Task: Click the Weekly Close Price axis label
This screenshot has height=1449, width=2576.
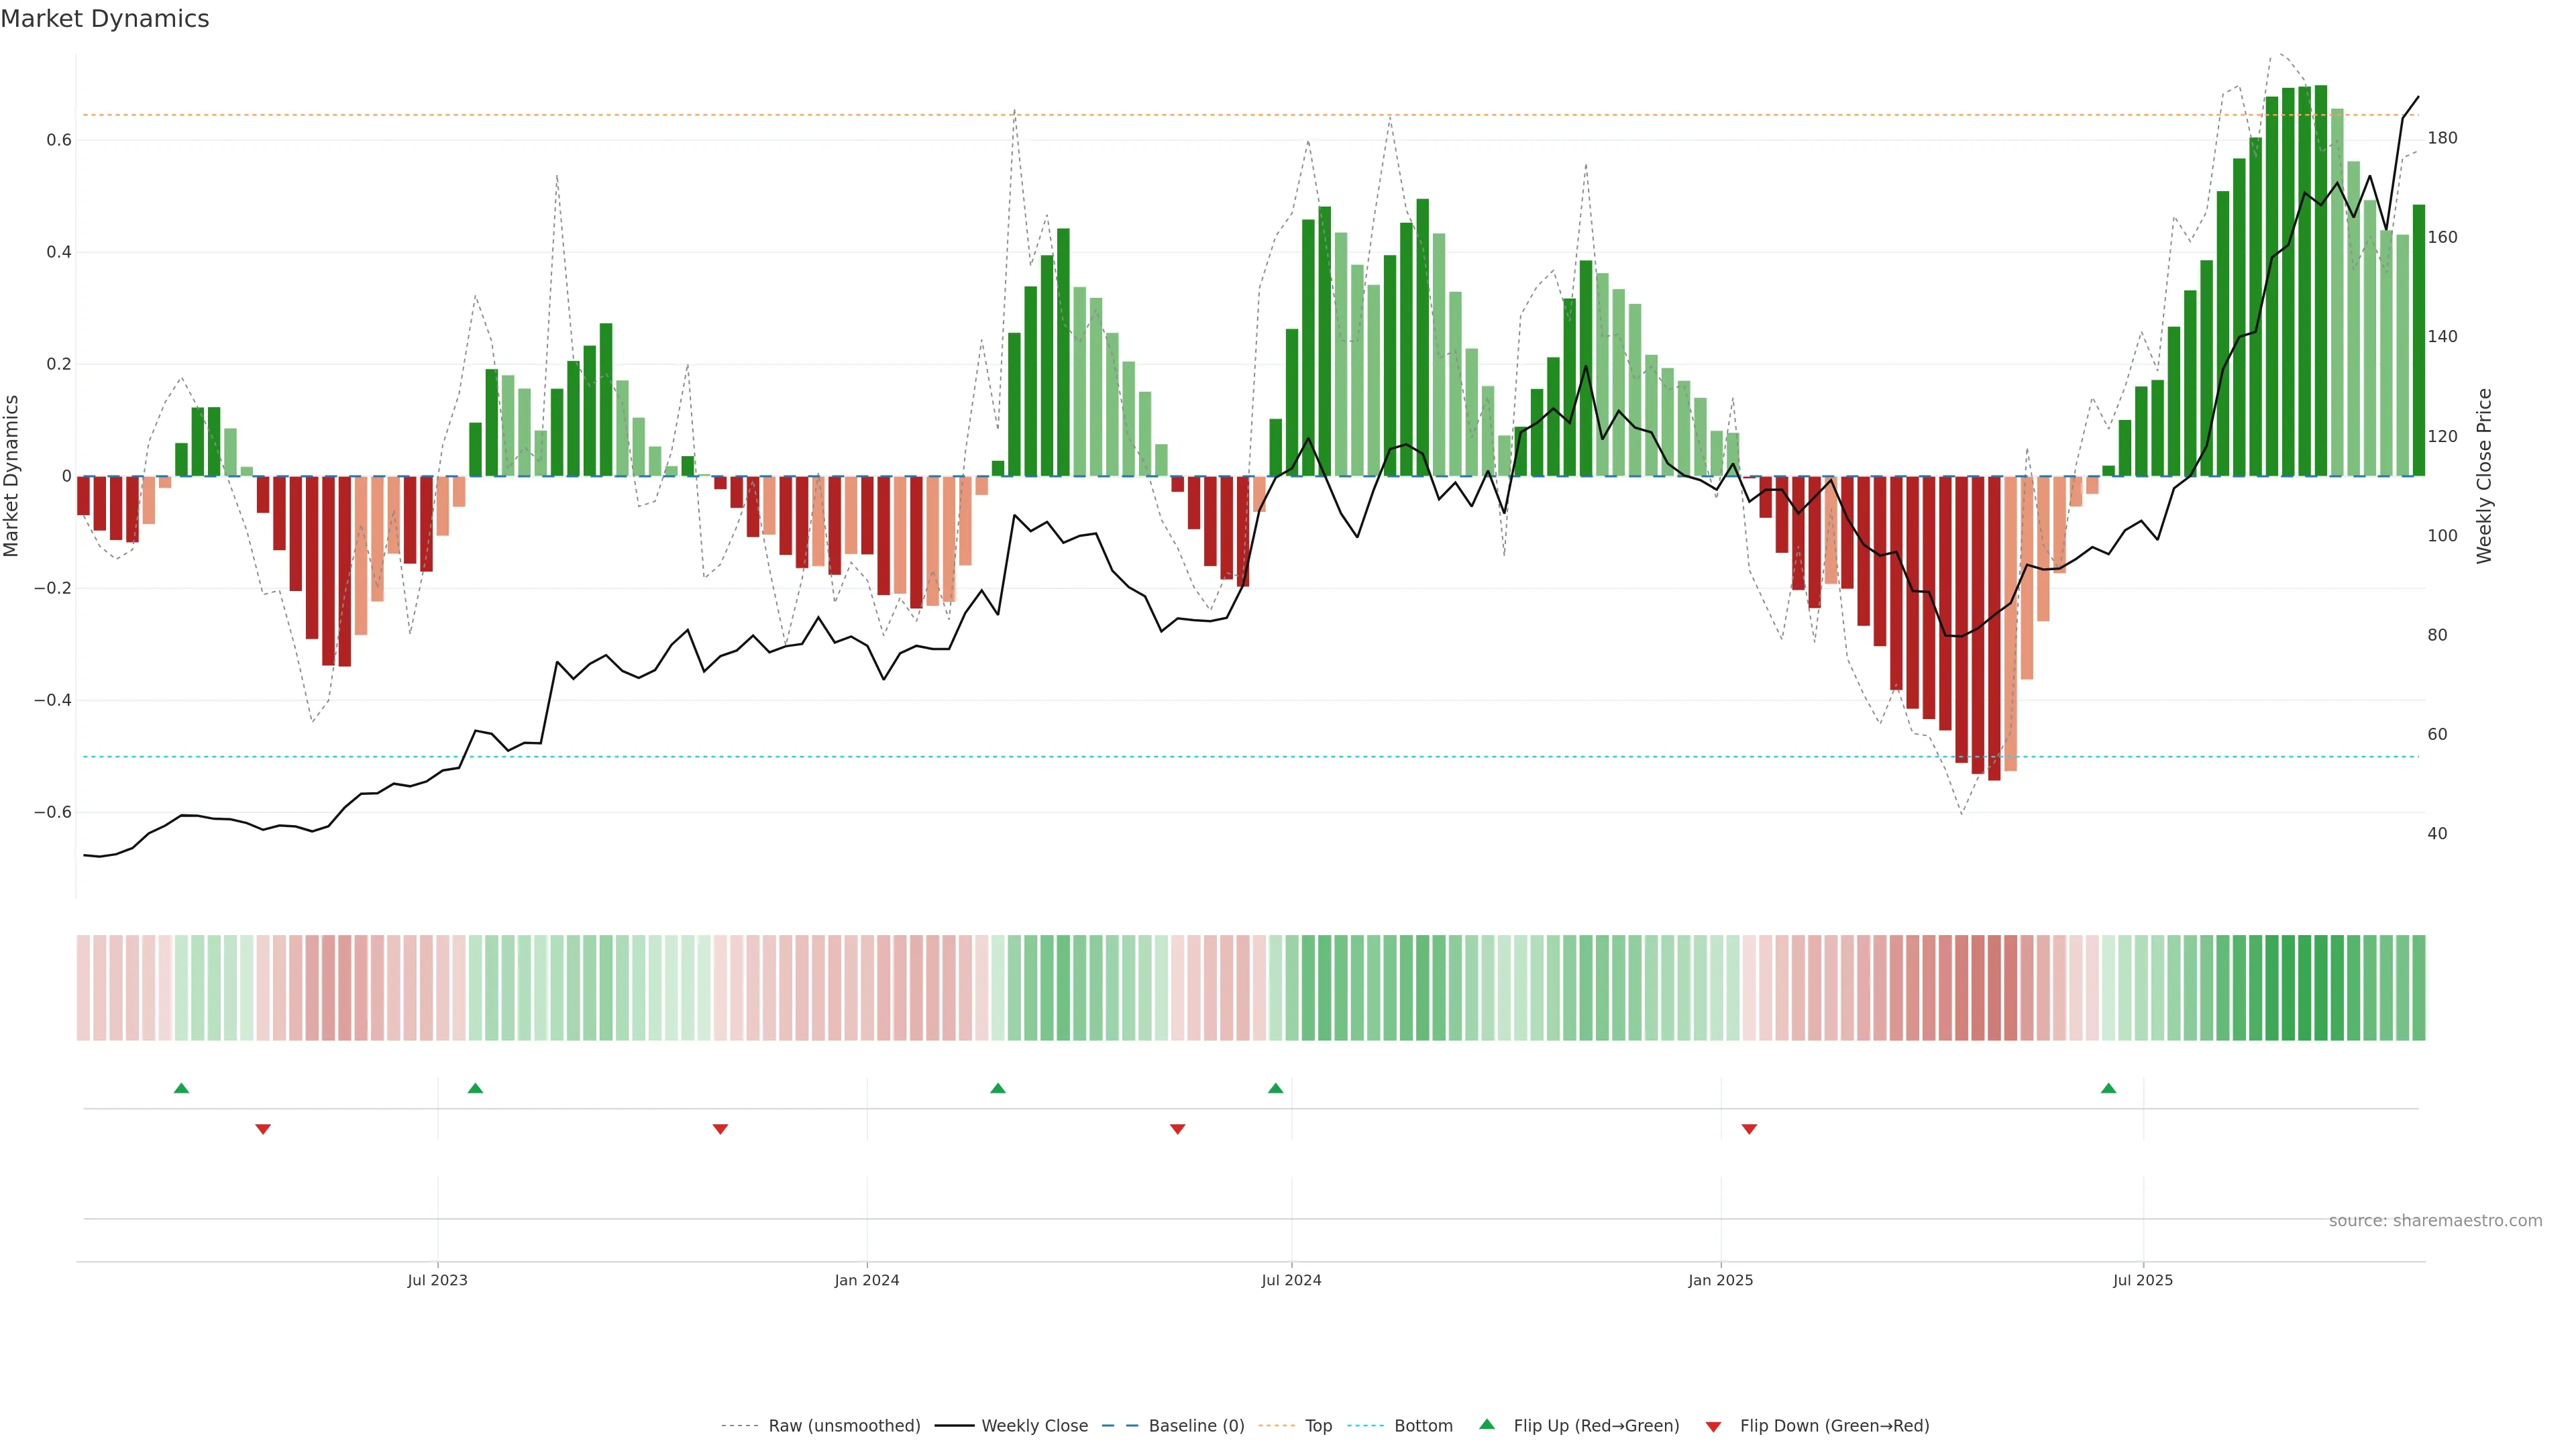Action: click(2484, 476)
